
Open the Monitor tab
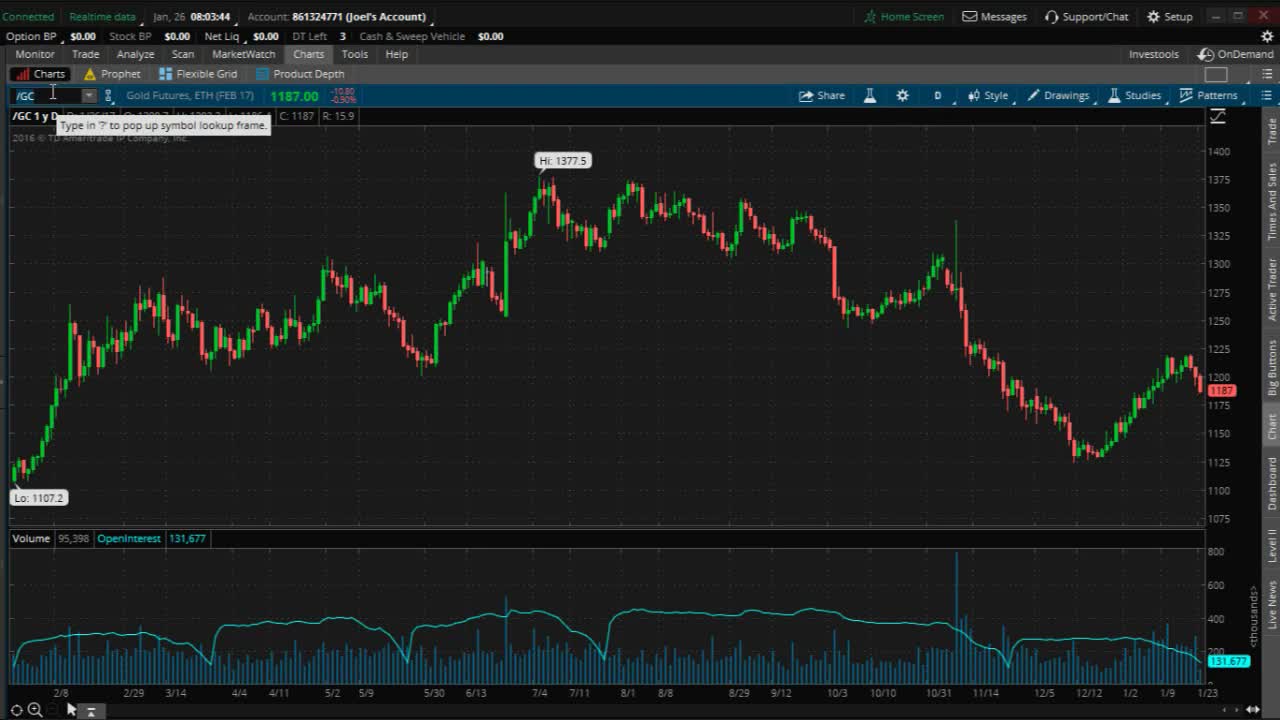[35, 54]
